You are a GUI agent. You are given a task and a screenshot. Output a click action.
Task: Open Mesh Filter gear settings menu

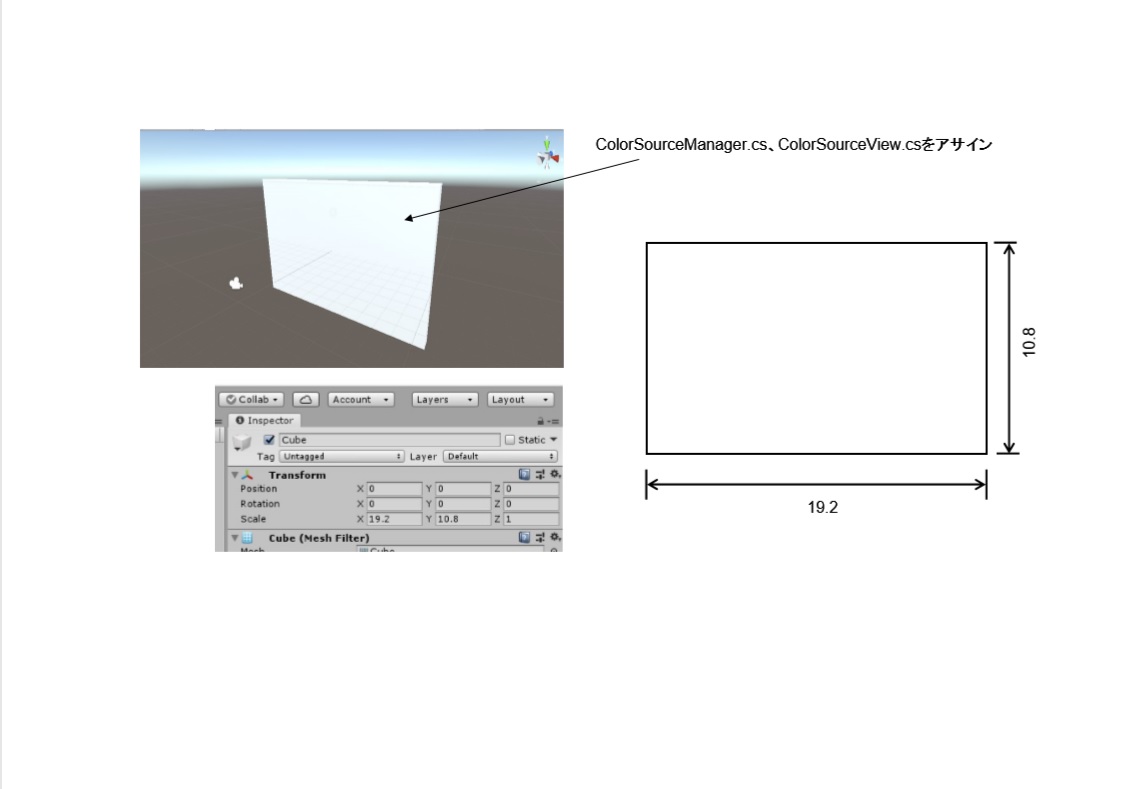pos(555,537)
